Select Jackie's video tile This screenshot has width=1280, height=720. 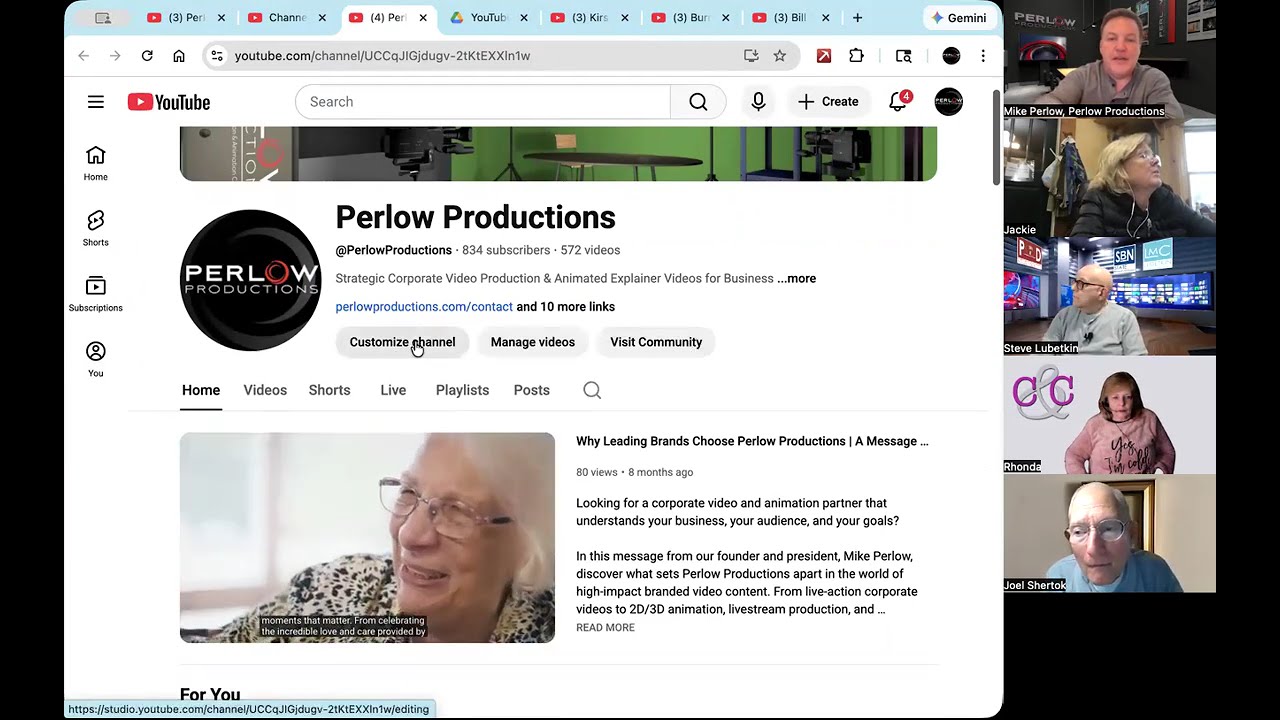coord(1110,178)
